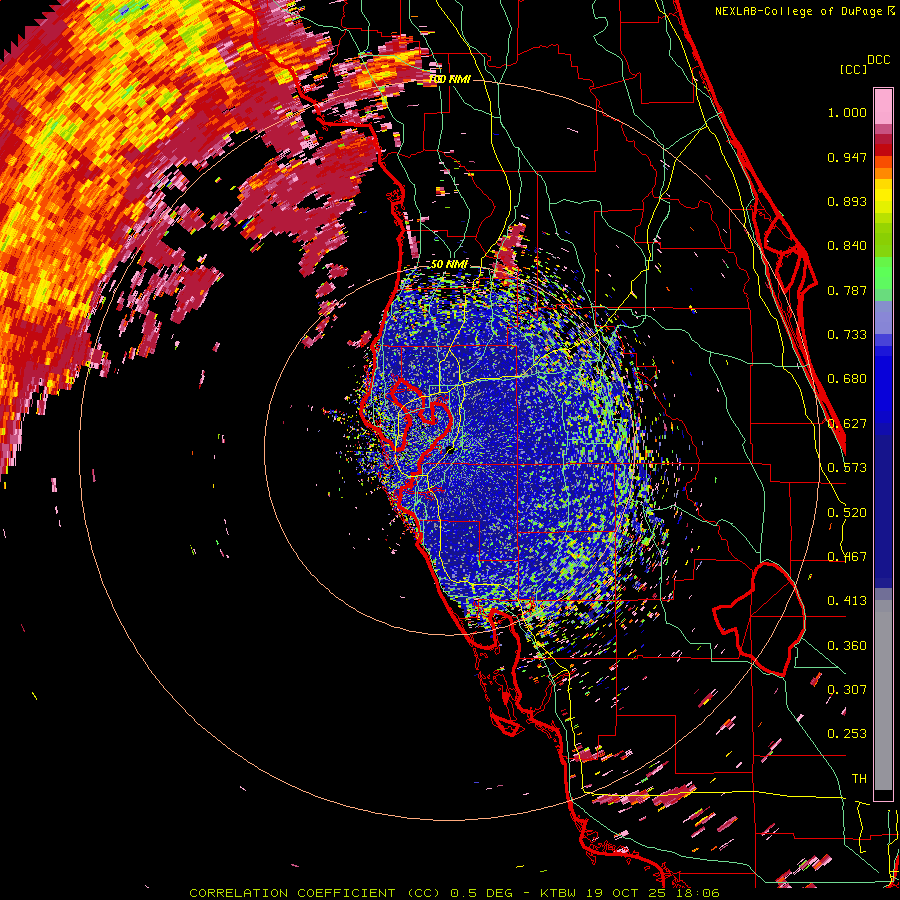Select the 0.787 scale value
This screenshot has height=900, width=900.
(x=847, y=290)
